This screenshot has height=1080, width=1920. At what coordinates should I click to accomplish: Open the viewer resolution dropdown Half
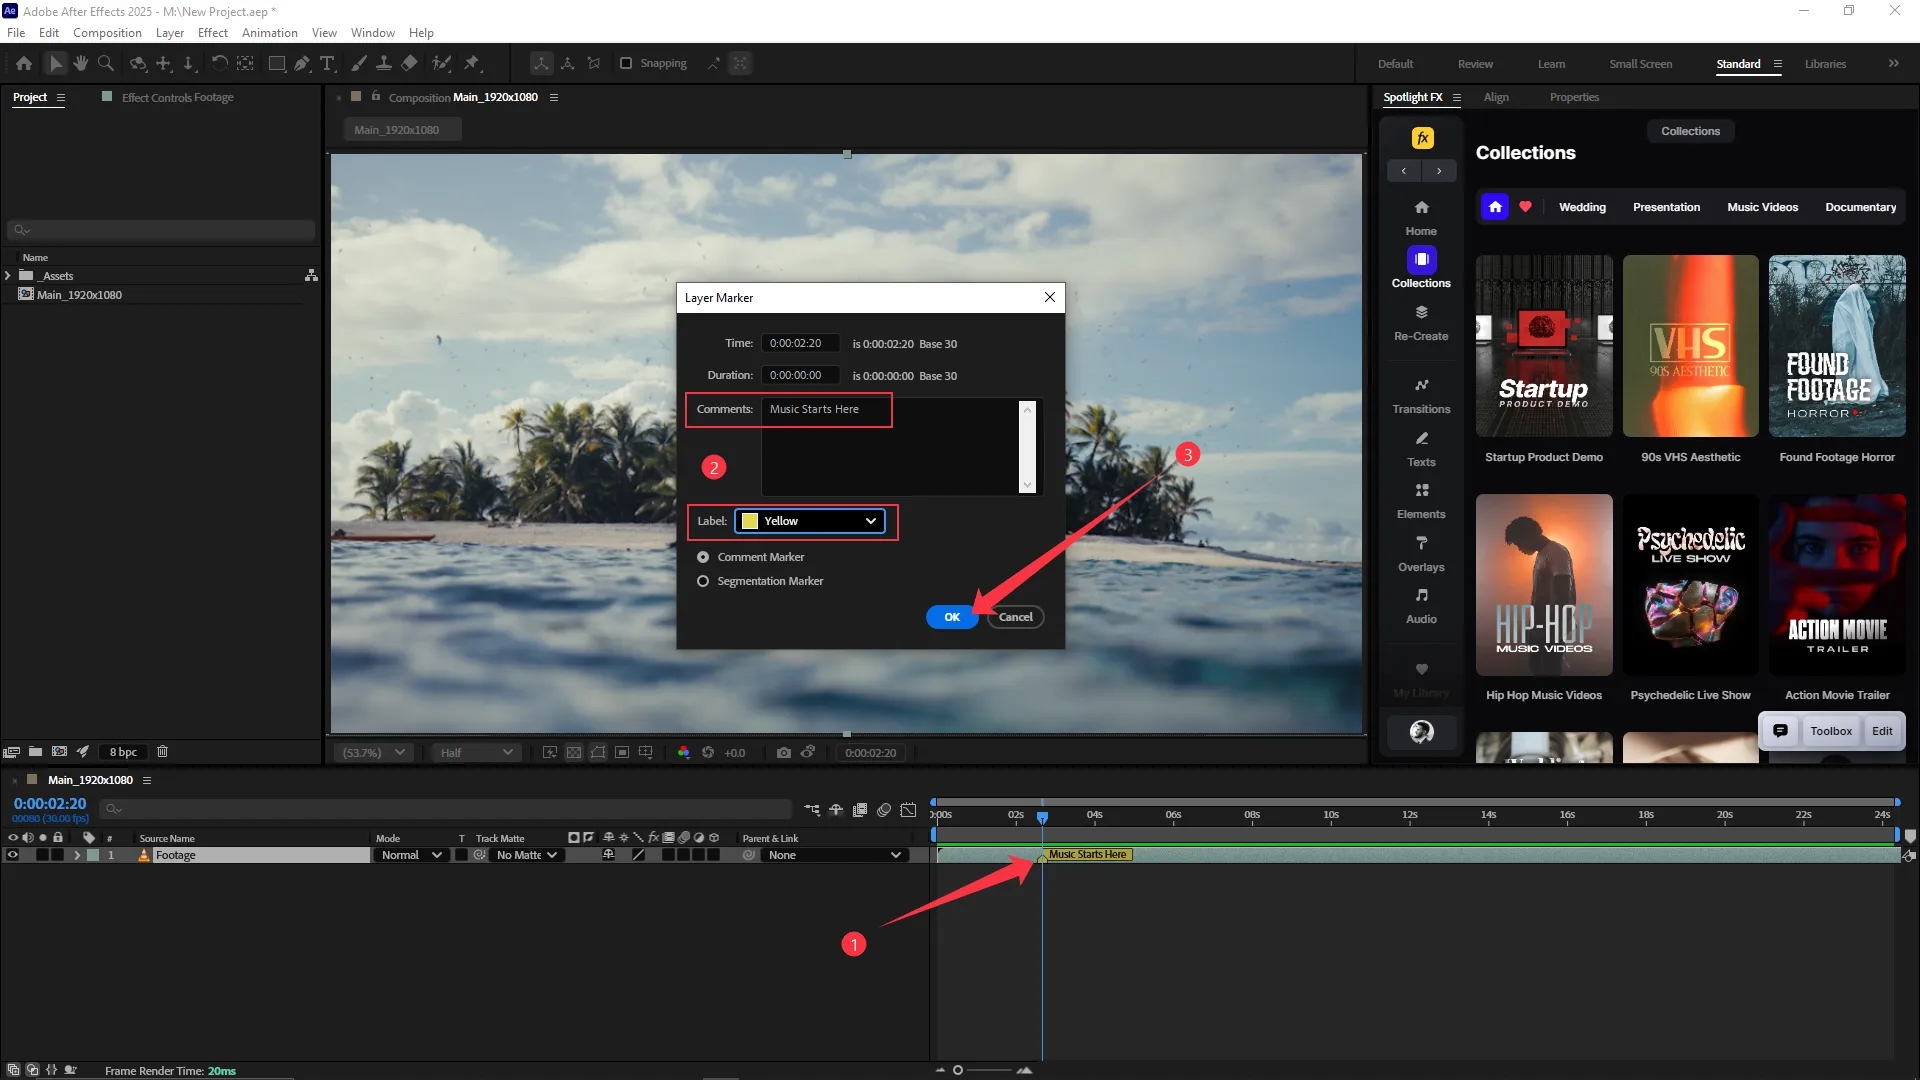(x=476, y=752)
